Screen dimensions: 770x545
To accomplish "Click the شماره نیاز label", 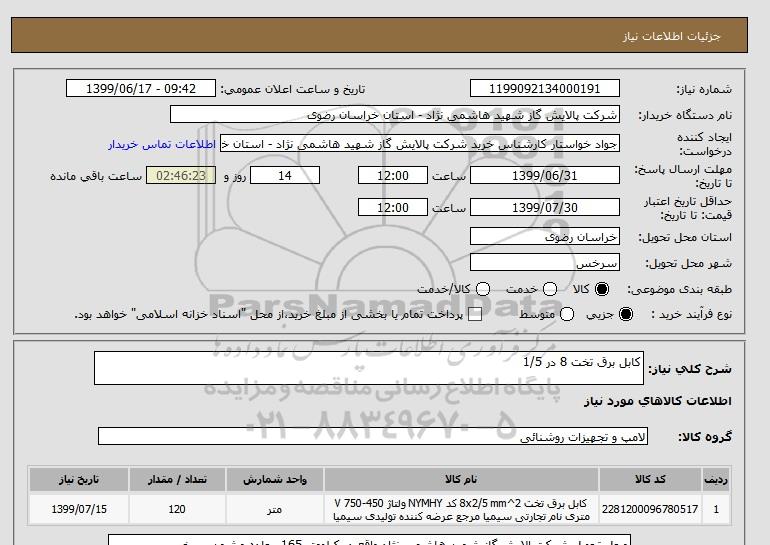I will (x=704, y=89).
